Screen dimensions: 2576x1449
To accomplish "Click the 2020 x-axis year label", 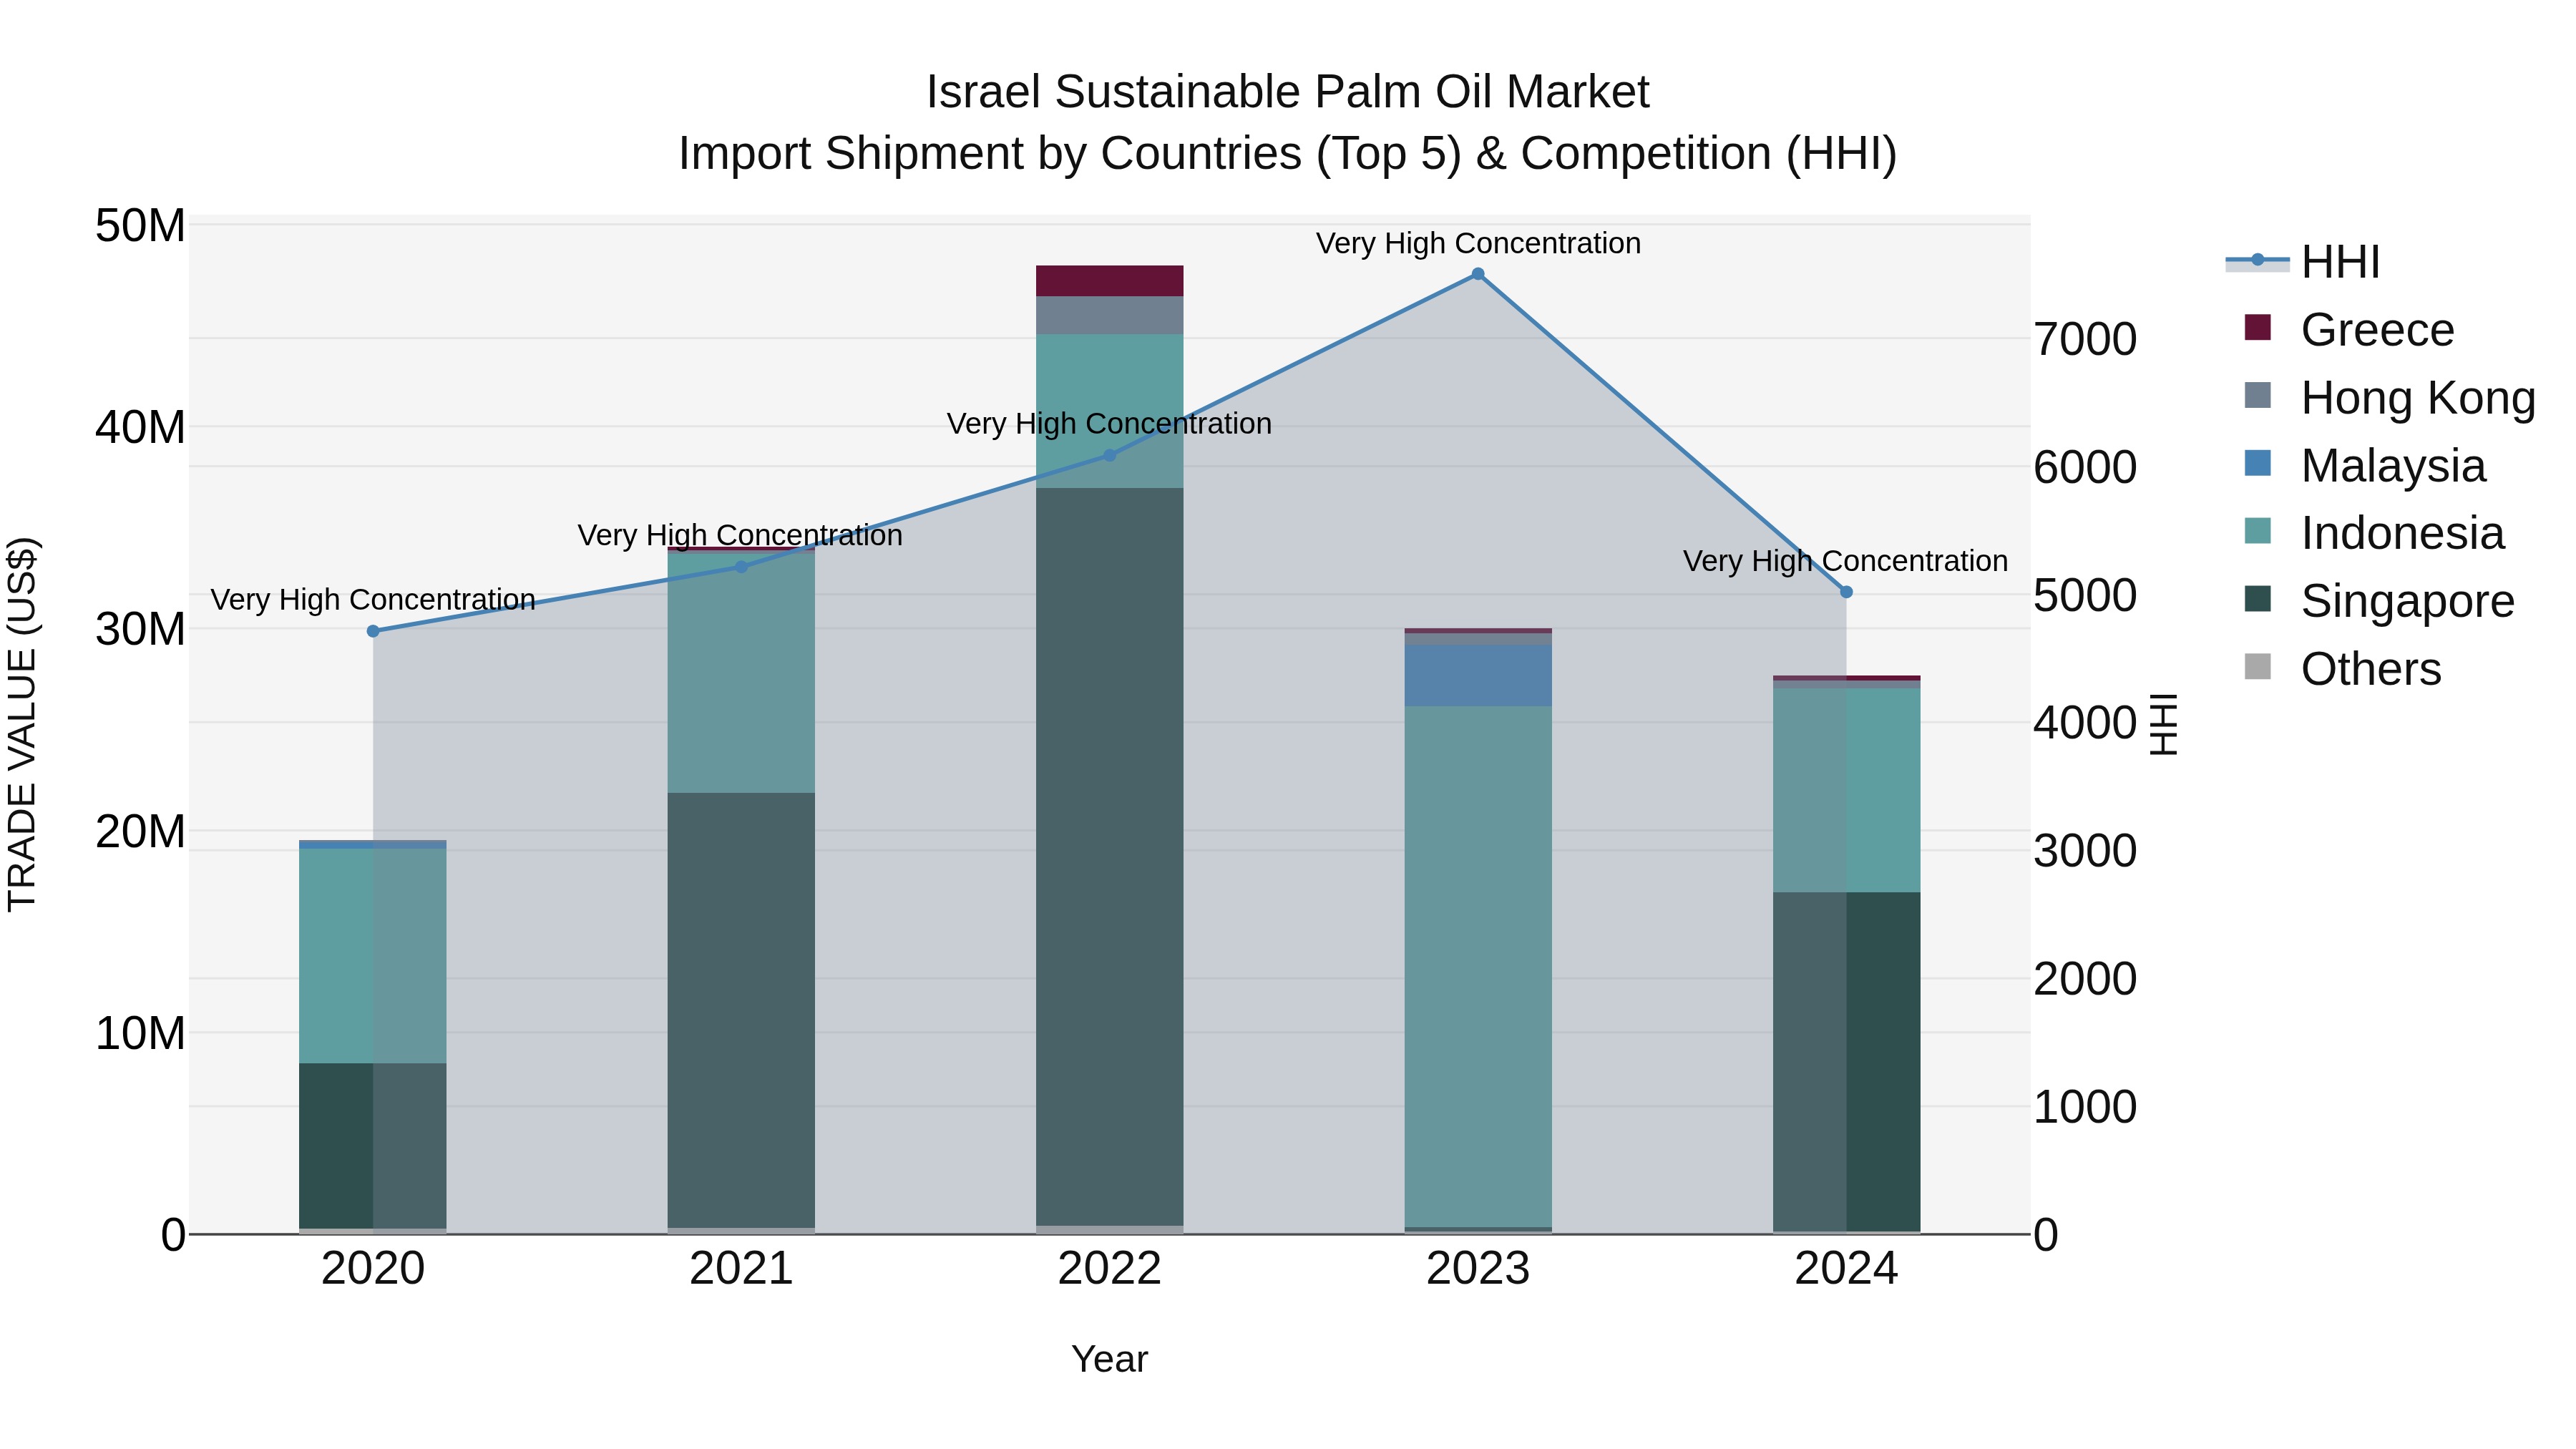I will [x=373, y=1269].
